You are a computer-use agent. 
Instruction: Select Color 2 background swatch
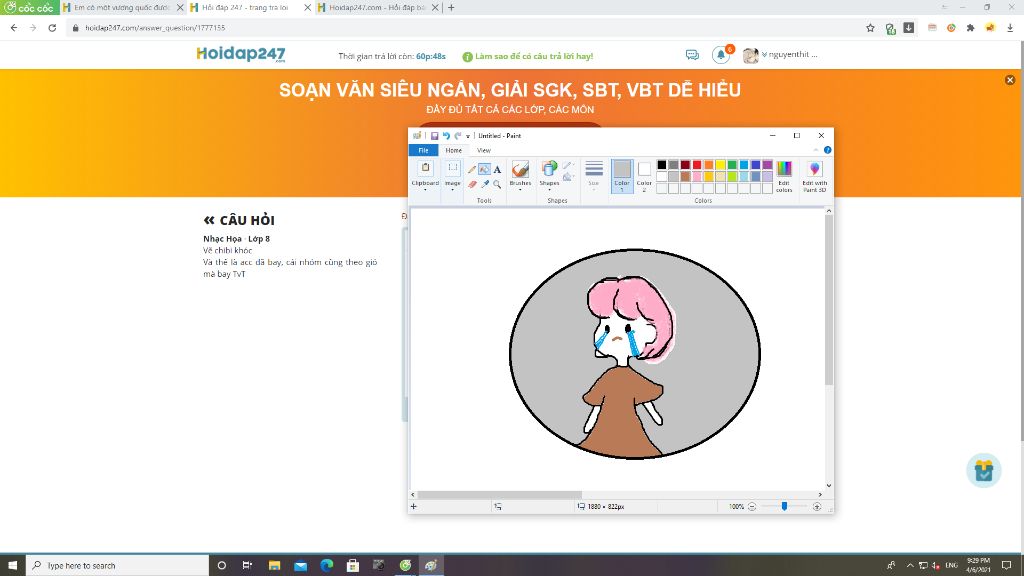point(644,176)
